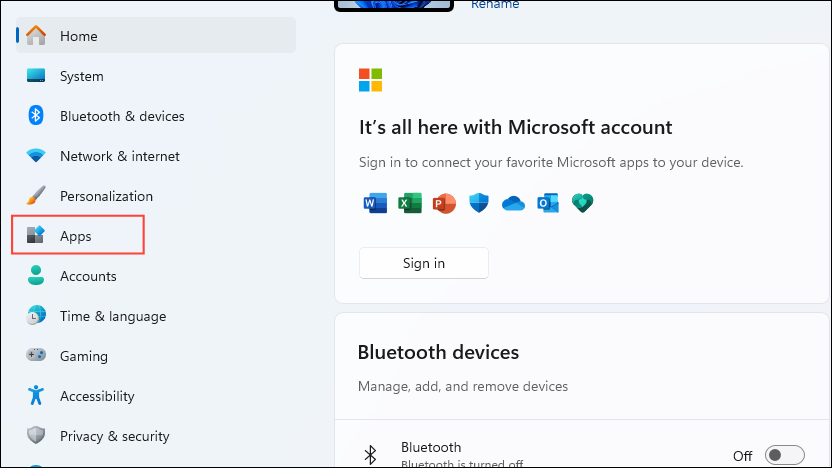Go to Bluetooth & devices settings
832x468 pixels.
coord(156,116)
